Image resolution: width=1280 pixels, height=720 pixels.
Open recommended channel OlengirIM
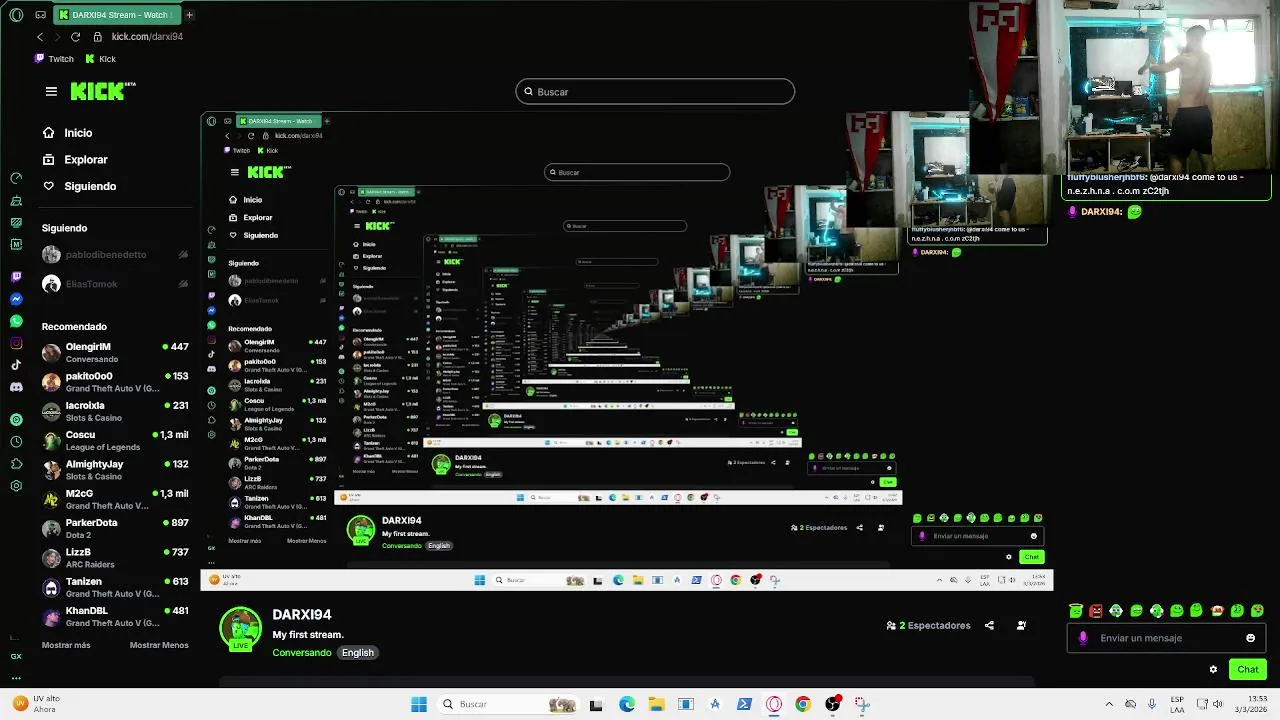click(x=115, y=353)
